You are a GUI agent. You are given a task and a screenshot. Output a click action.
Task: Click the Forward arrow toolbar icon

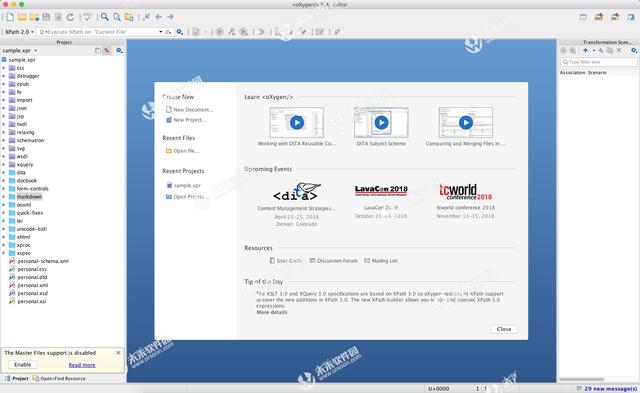coord(170,17)
